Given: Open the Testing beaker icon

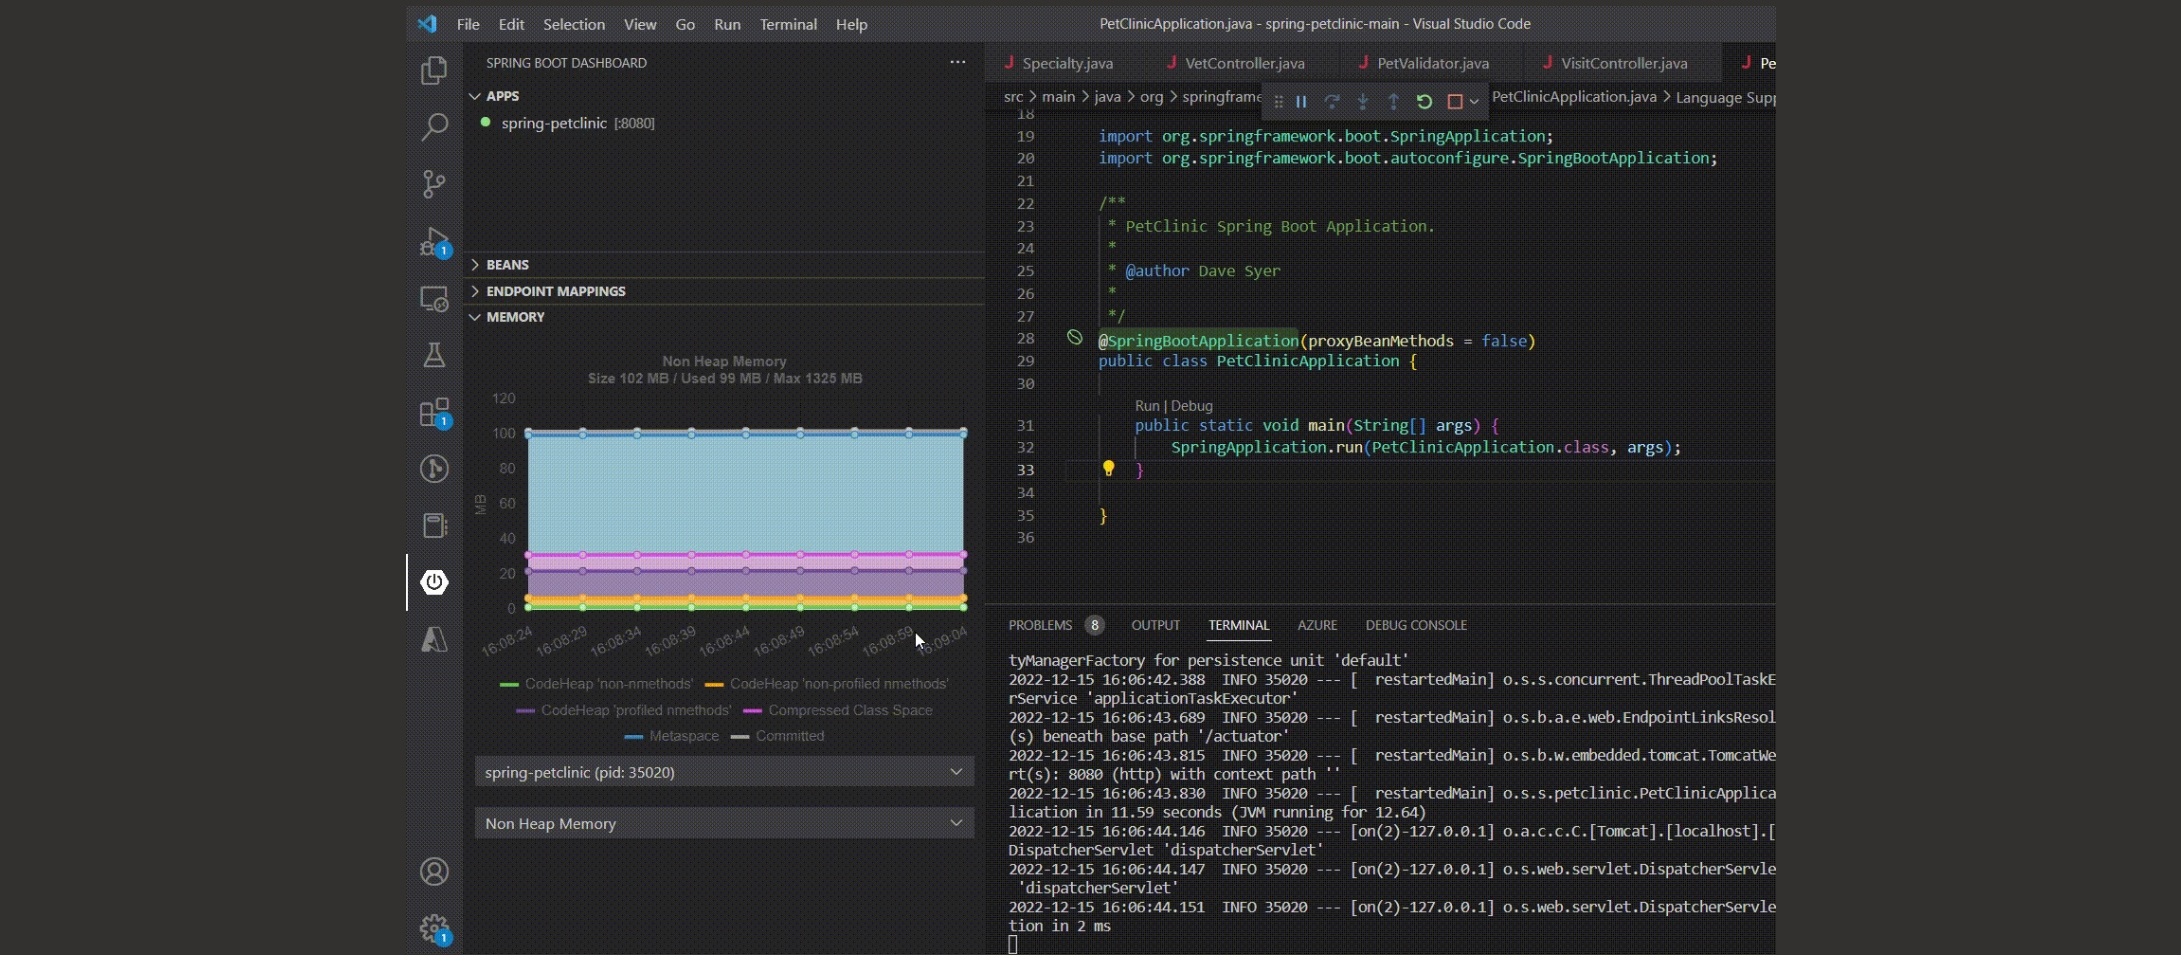Looking at the screenshot, I should point(434,355).
